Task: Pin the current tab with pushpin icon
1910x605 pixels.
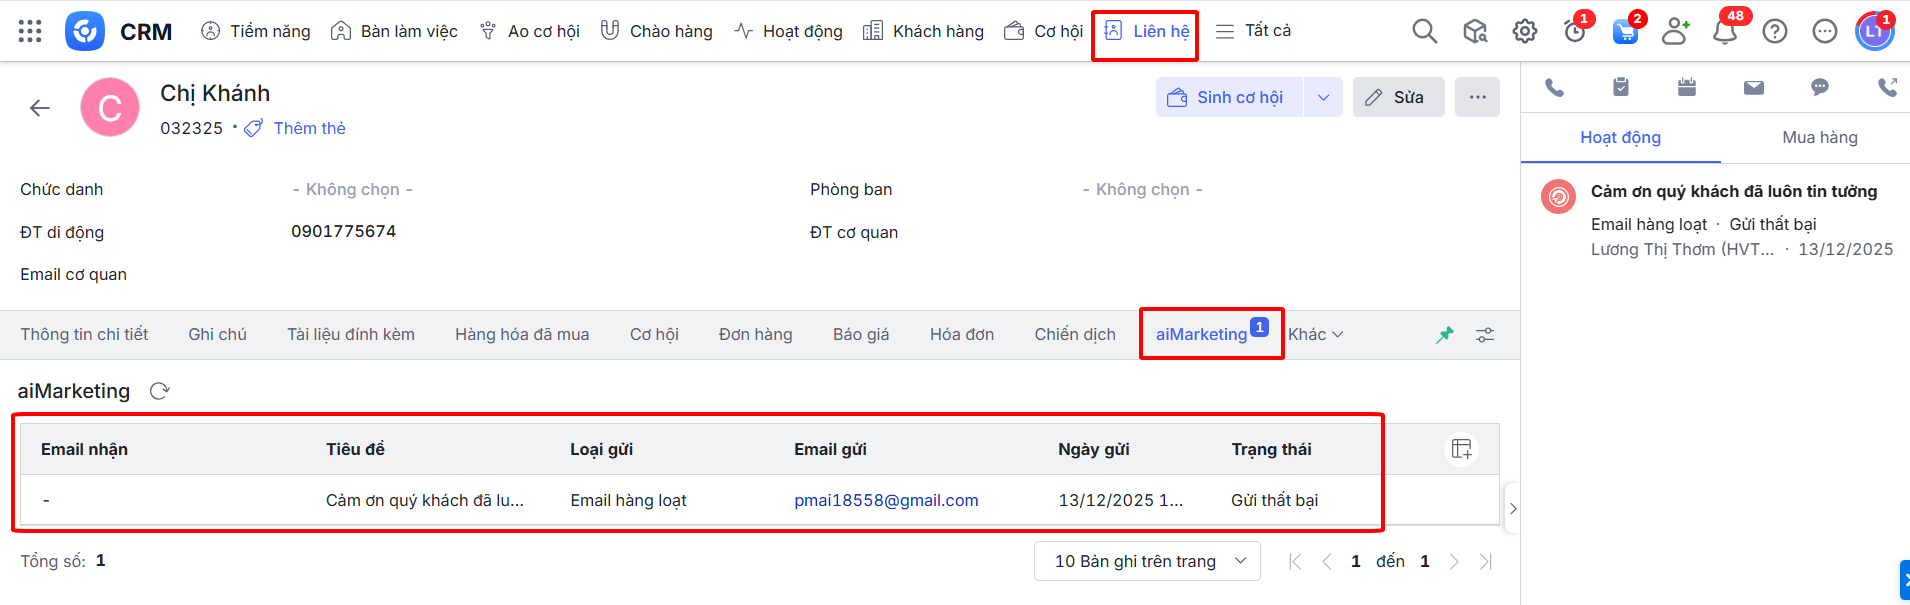Action: [1445, 335]
